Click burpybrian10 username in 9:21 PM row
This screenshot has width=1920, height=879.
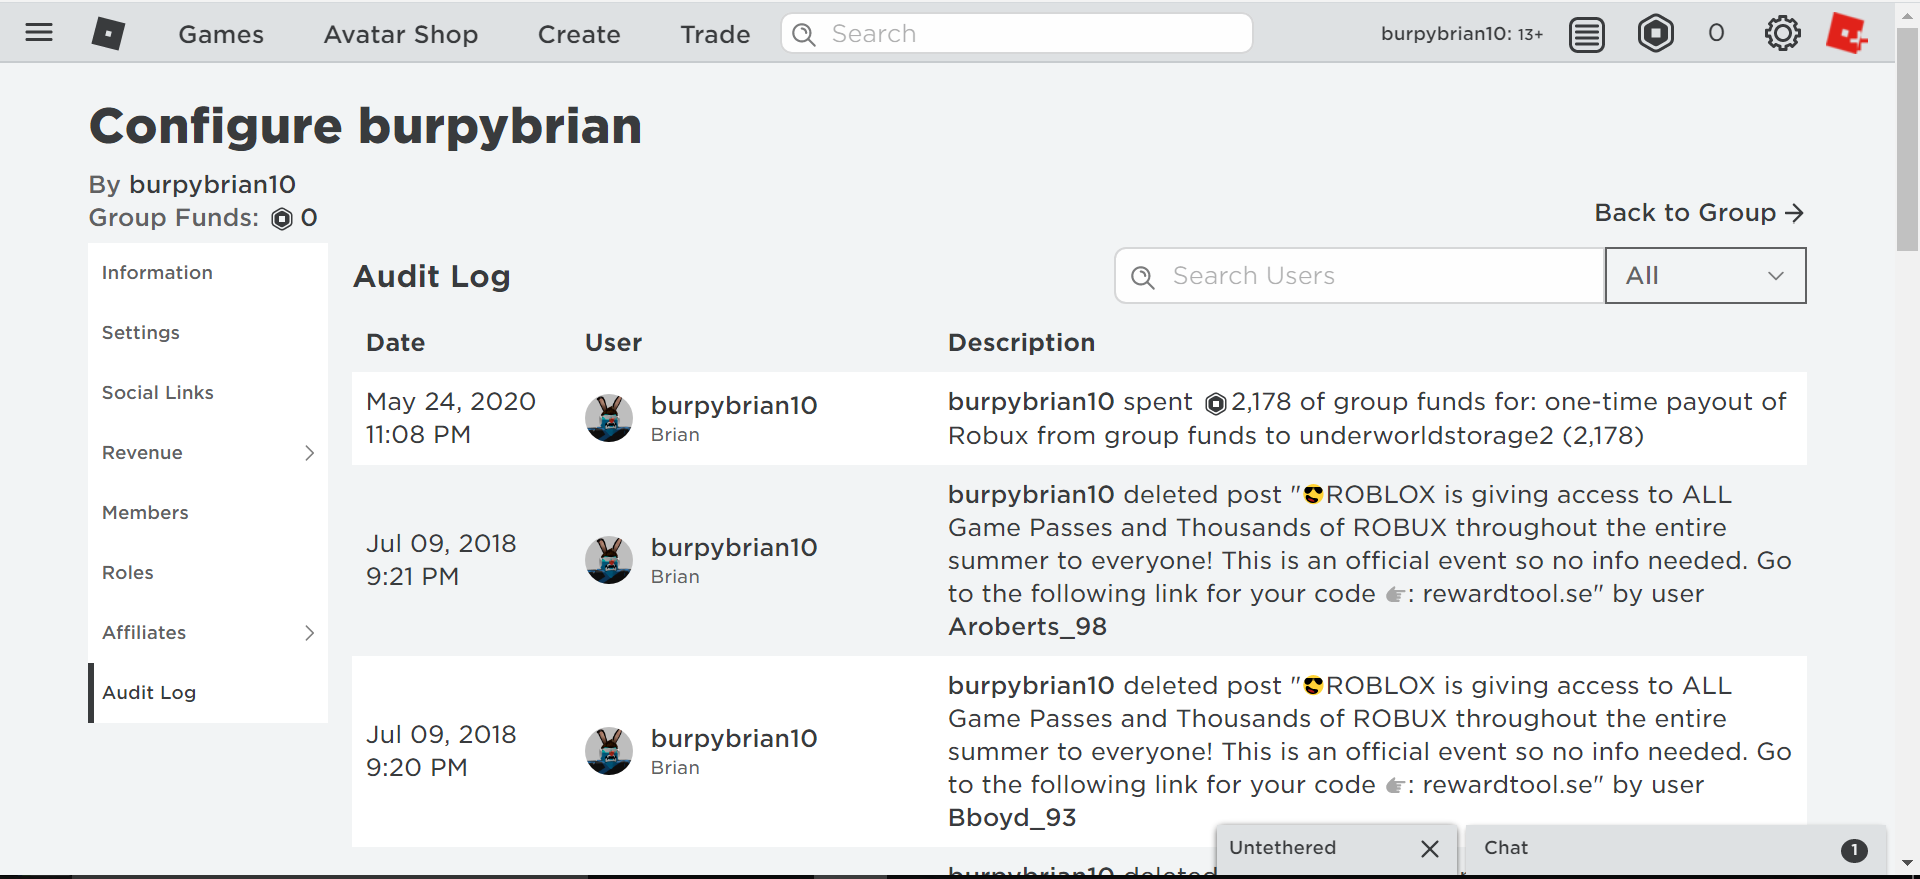[734, 548]
